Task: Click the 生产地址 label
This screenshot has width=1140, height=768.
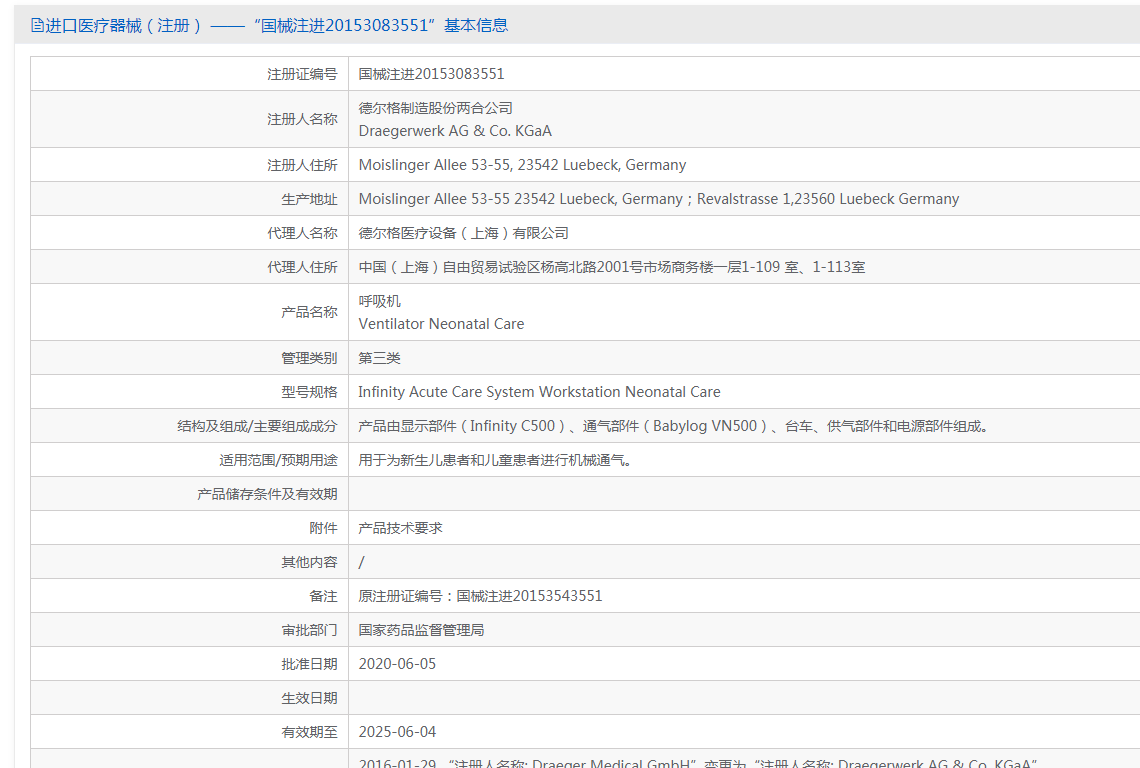Action: tap(309, 199)
